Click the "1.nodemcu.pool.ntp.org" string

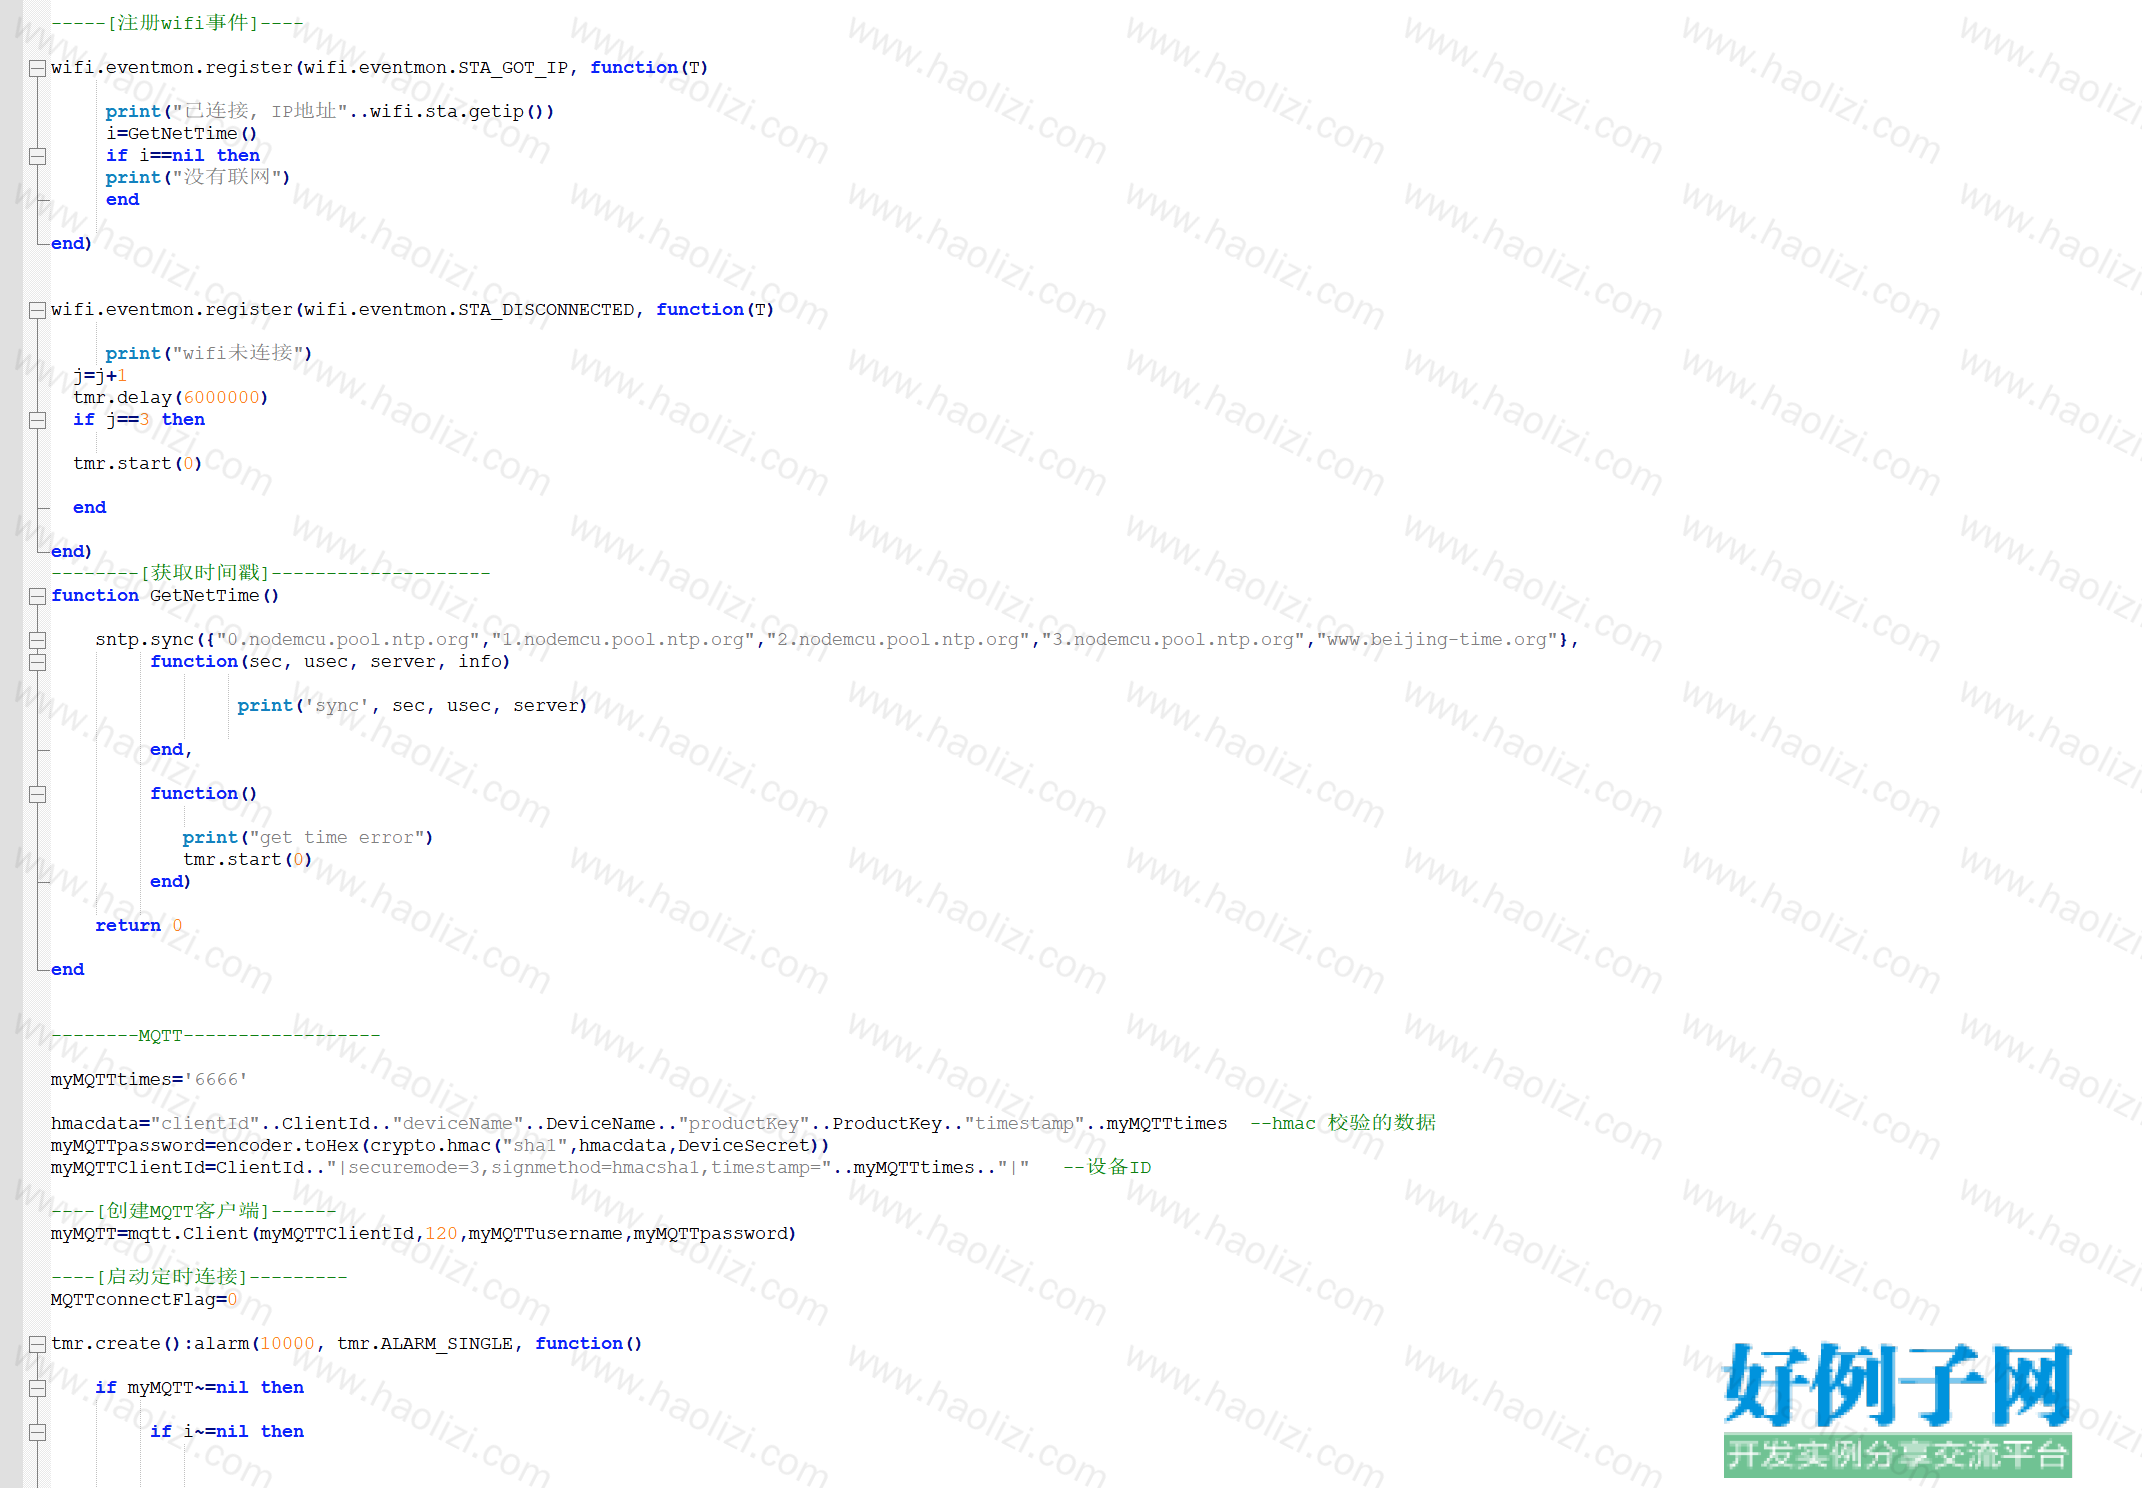623,640
